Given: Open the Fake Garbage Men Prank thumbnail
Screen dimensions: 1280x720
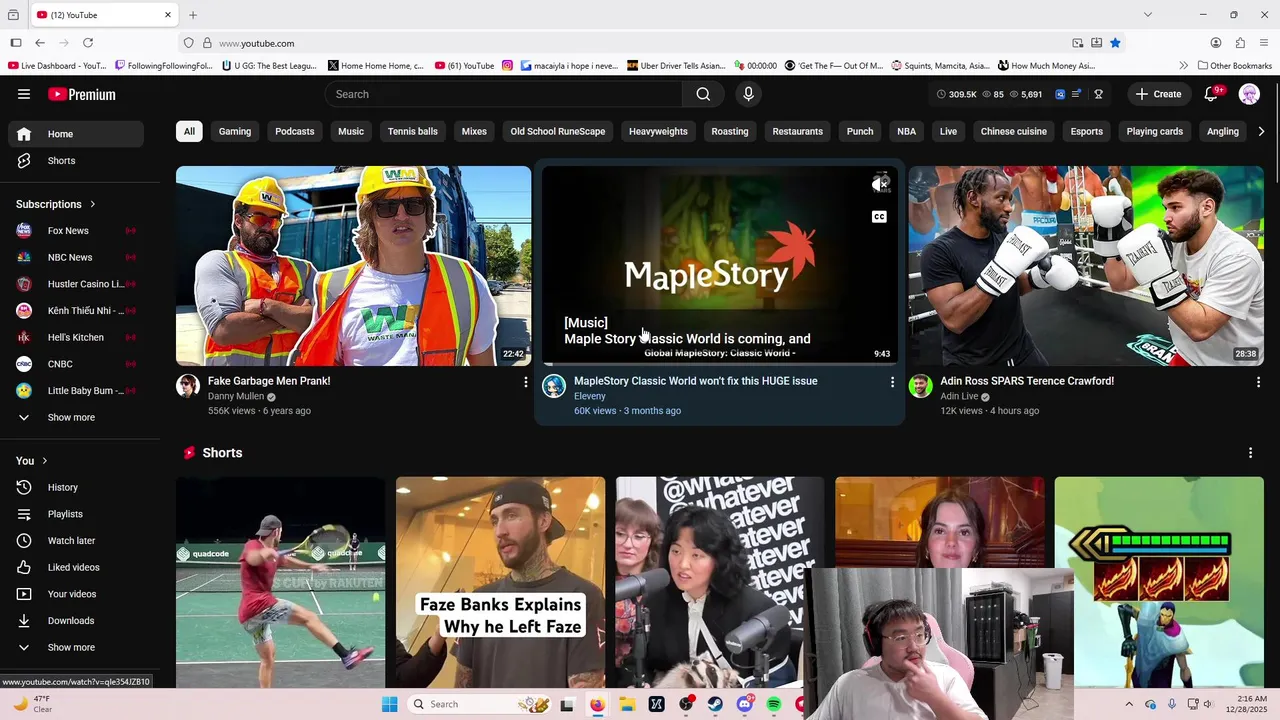Looking at the screenshot, I should tap(353, 266).
